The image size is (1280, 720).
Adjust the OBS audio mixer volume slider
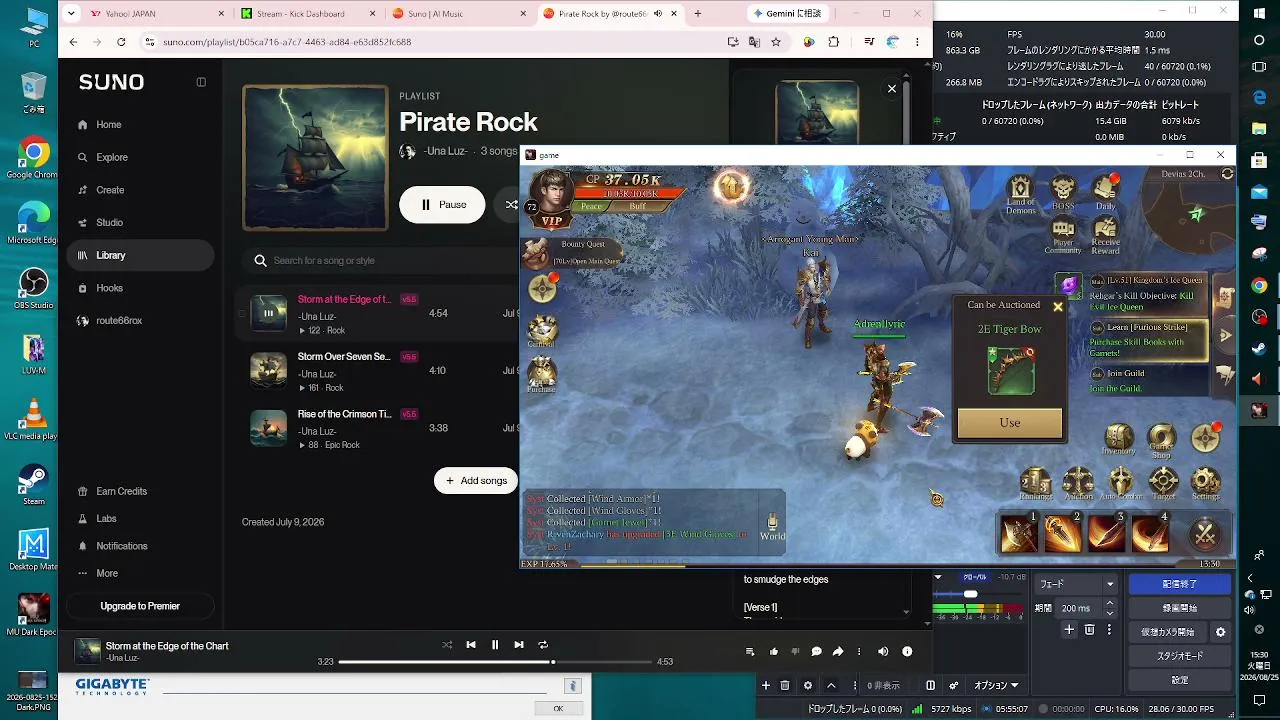click(971, 594)
